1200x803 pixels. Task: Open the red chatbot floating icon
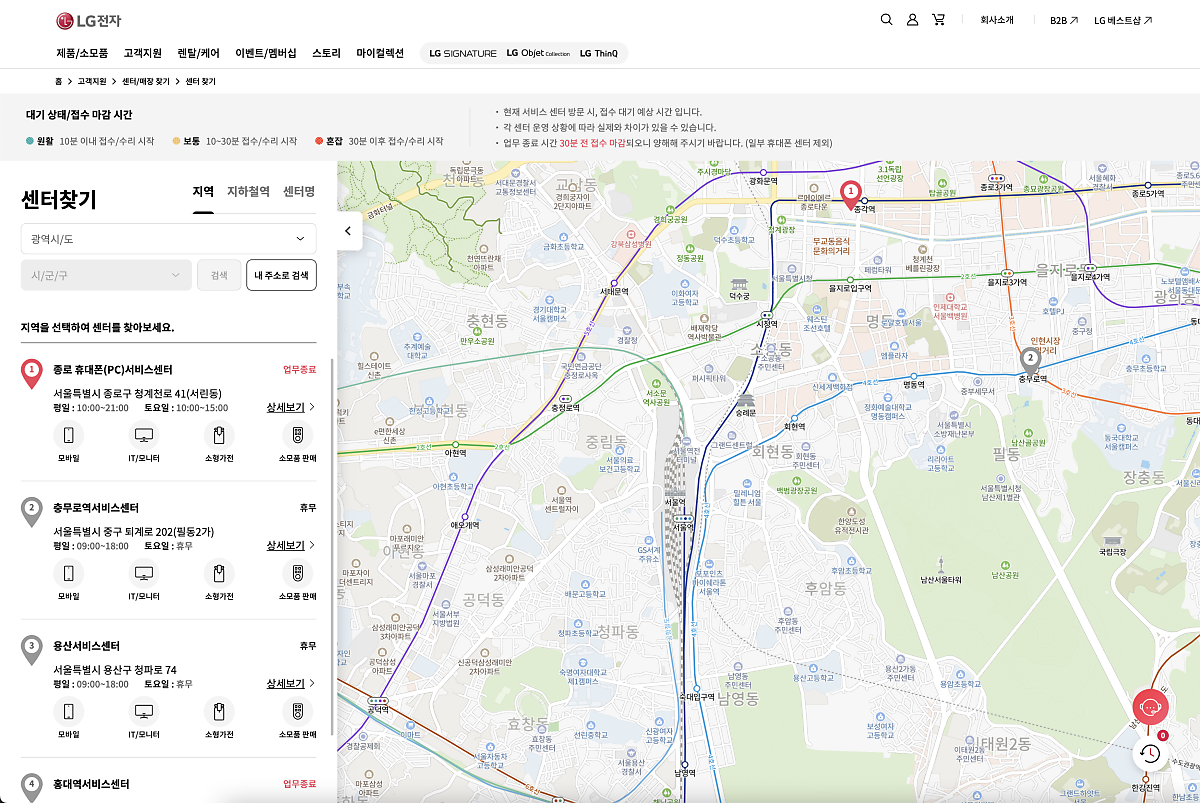(1150, 707)
